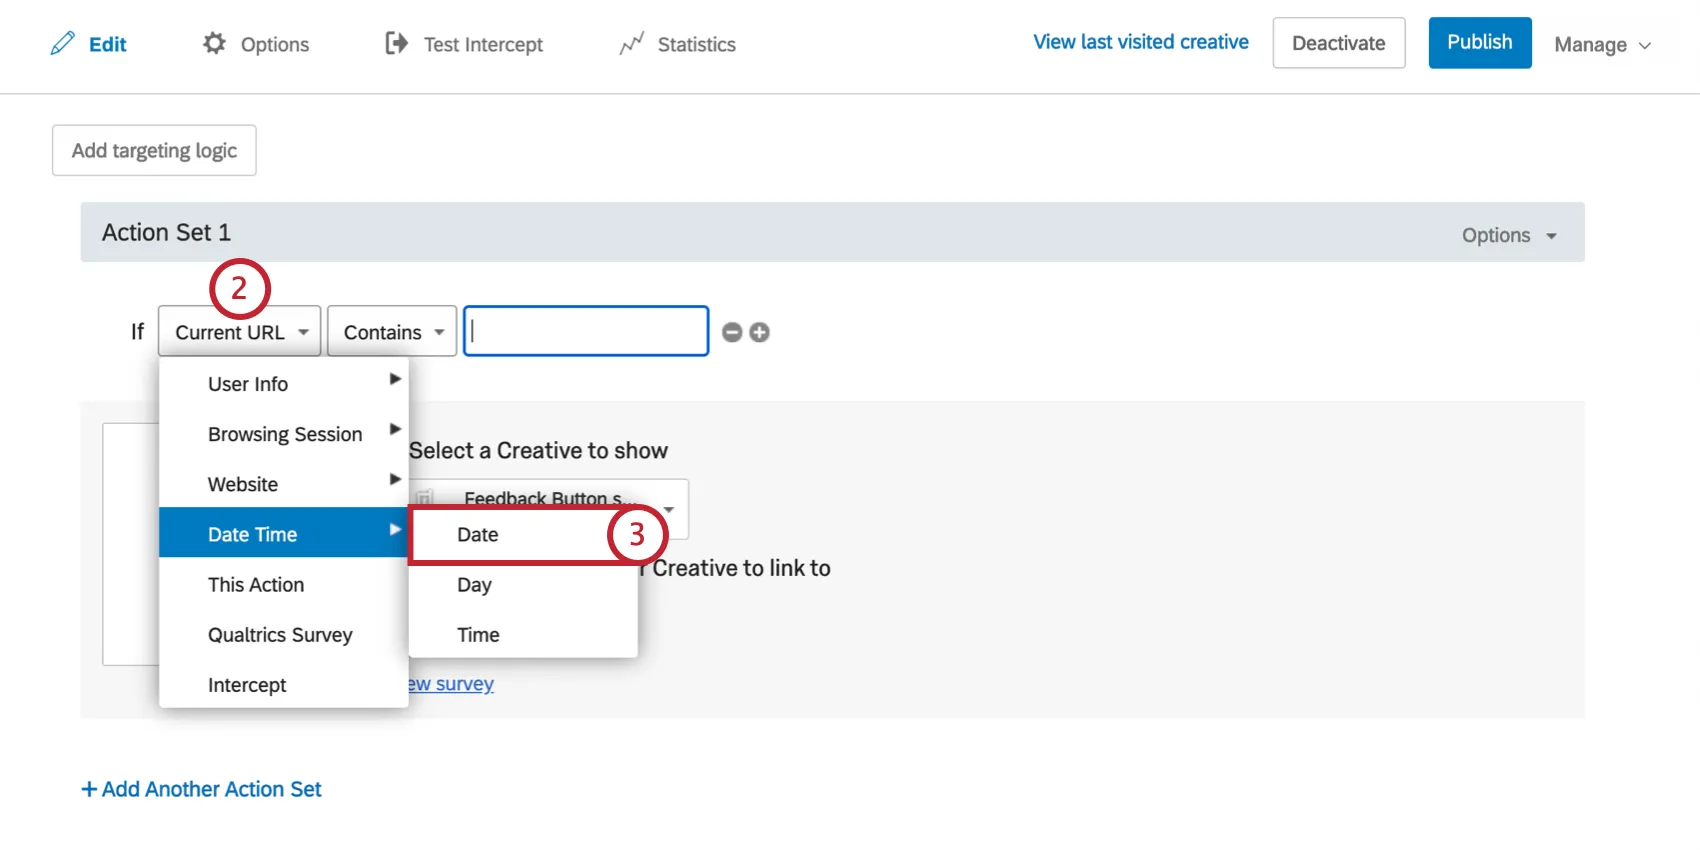Screen dimensions: 1700x850
Task: Open View last visited creative link
Action: 1140,42
